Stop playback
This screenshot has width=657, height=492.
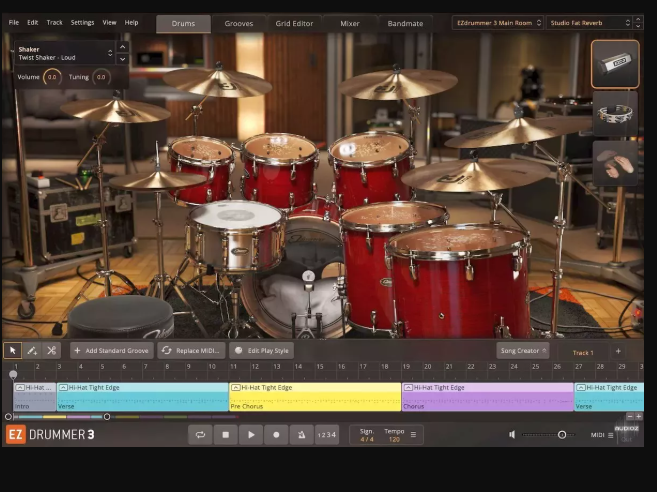225,435
